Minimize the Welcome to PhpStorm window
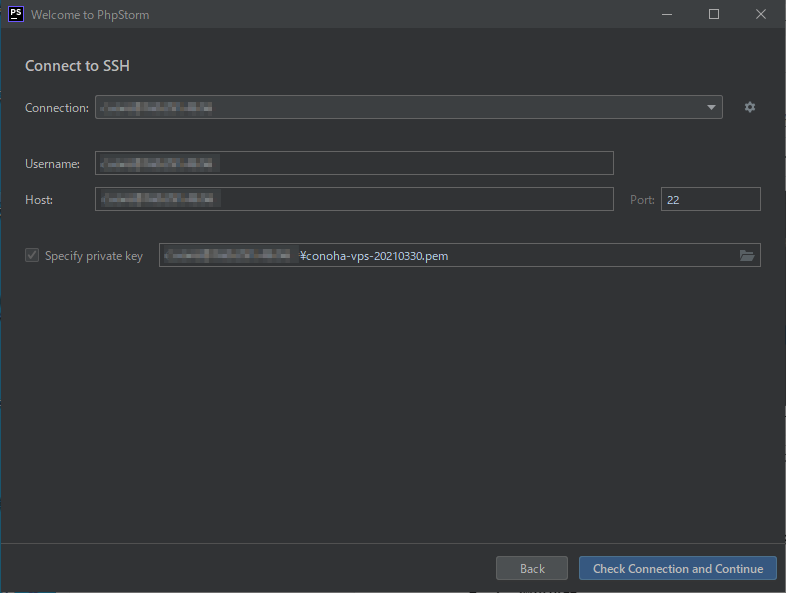 [x=668, y=14]
